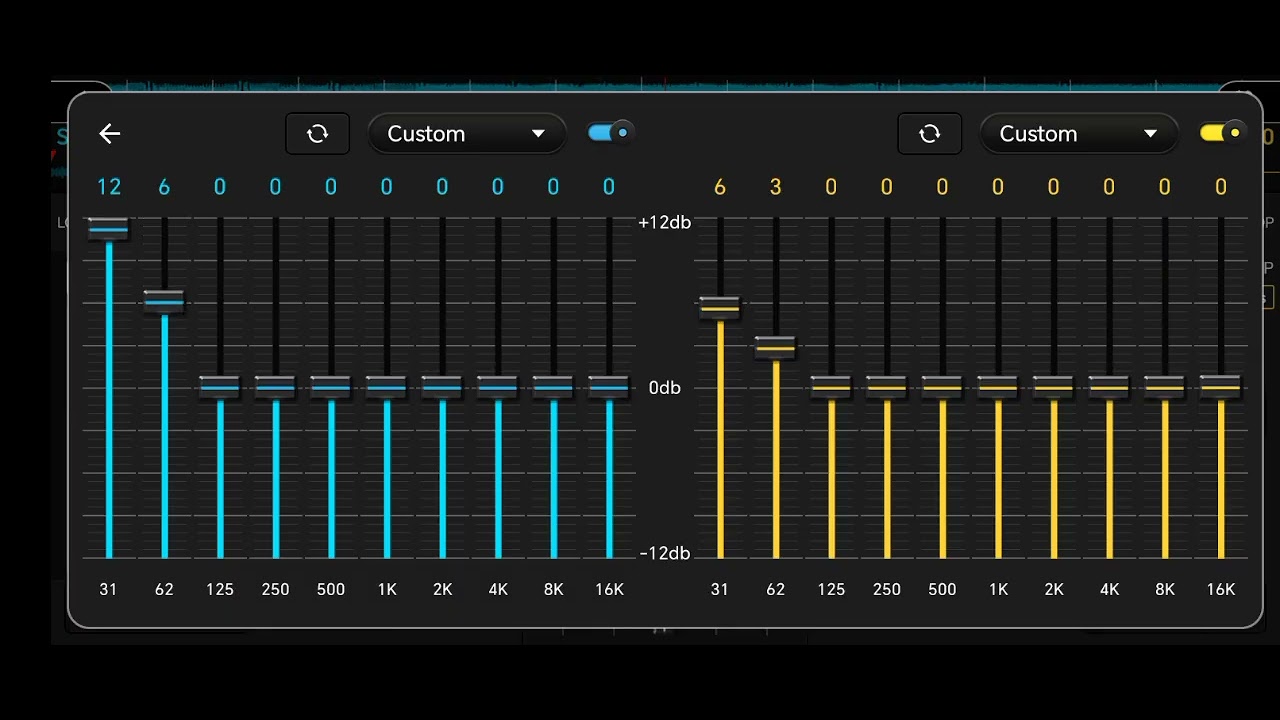This screenshot has width=1280, height=720.
Task: Click the blue 125 Hz slider handle
Action: click(220, 387)
